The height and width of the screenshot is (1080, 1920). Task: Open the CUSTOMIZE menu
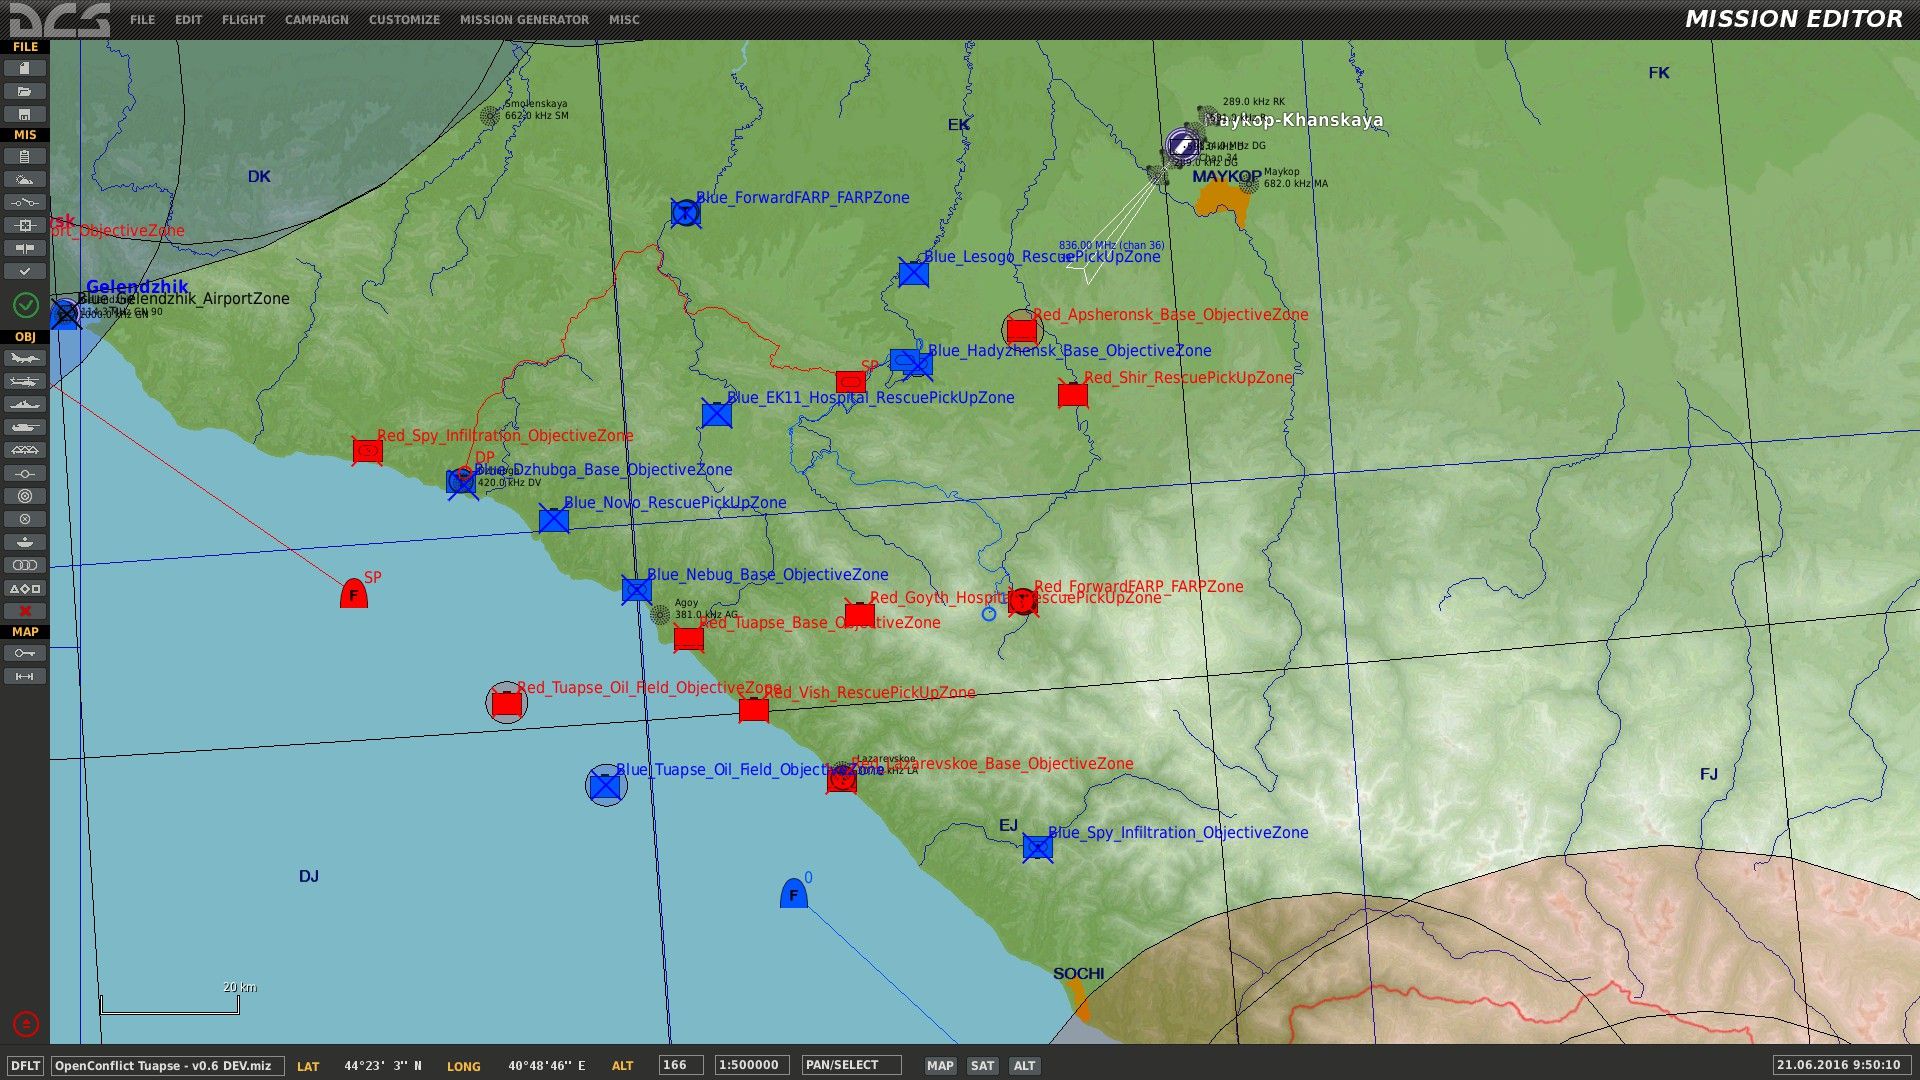coord(404,20)
